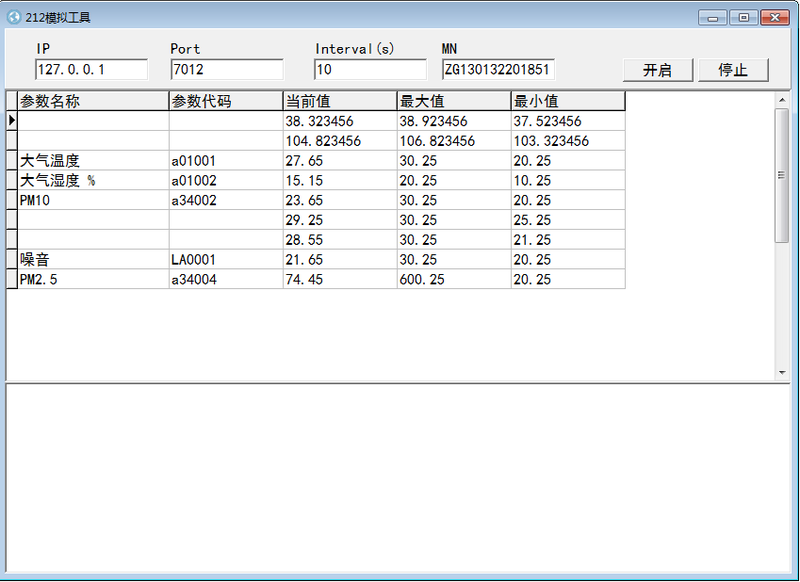
Task: Click min value 10.25 in 大气湿度 row
Action: coord(568,181)
